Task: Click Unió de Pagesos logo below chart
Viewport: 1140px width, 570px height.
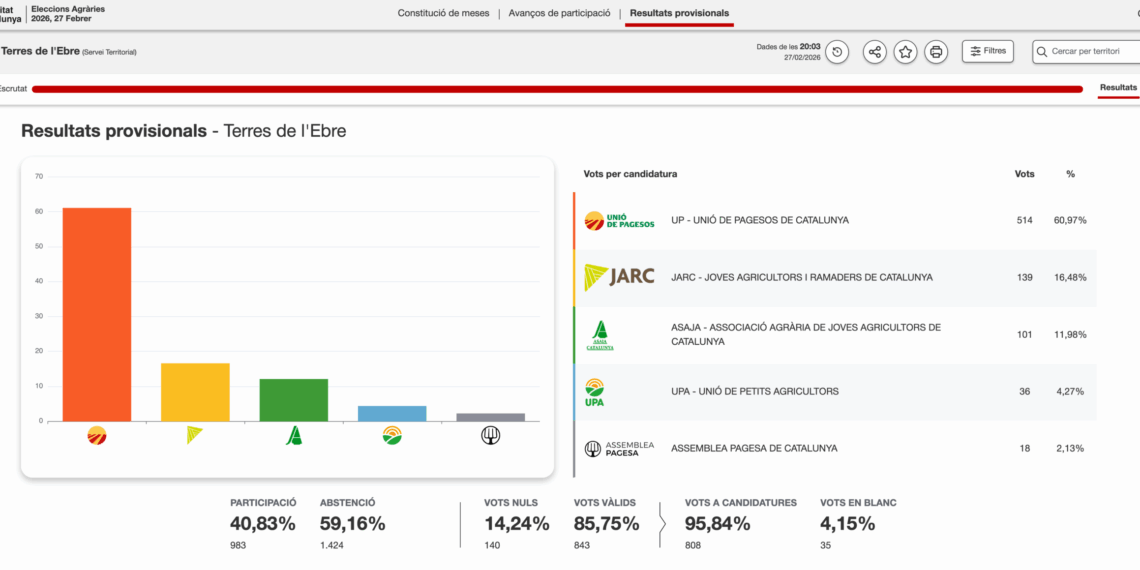Action: click(x=97, y=435)
